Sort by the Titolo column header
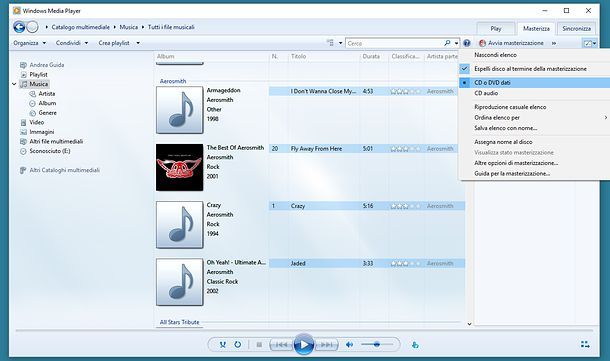610x361 pixels. [x=324, y=56]
